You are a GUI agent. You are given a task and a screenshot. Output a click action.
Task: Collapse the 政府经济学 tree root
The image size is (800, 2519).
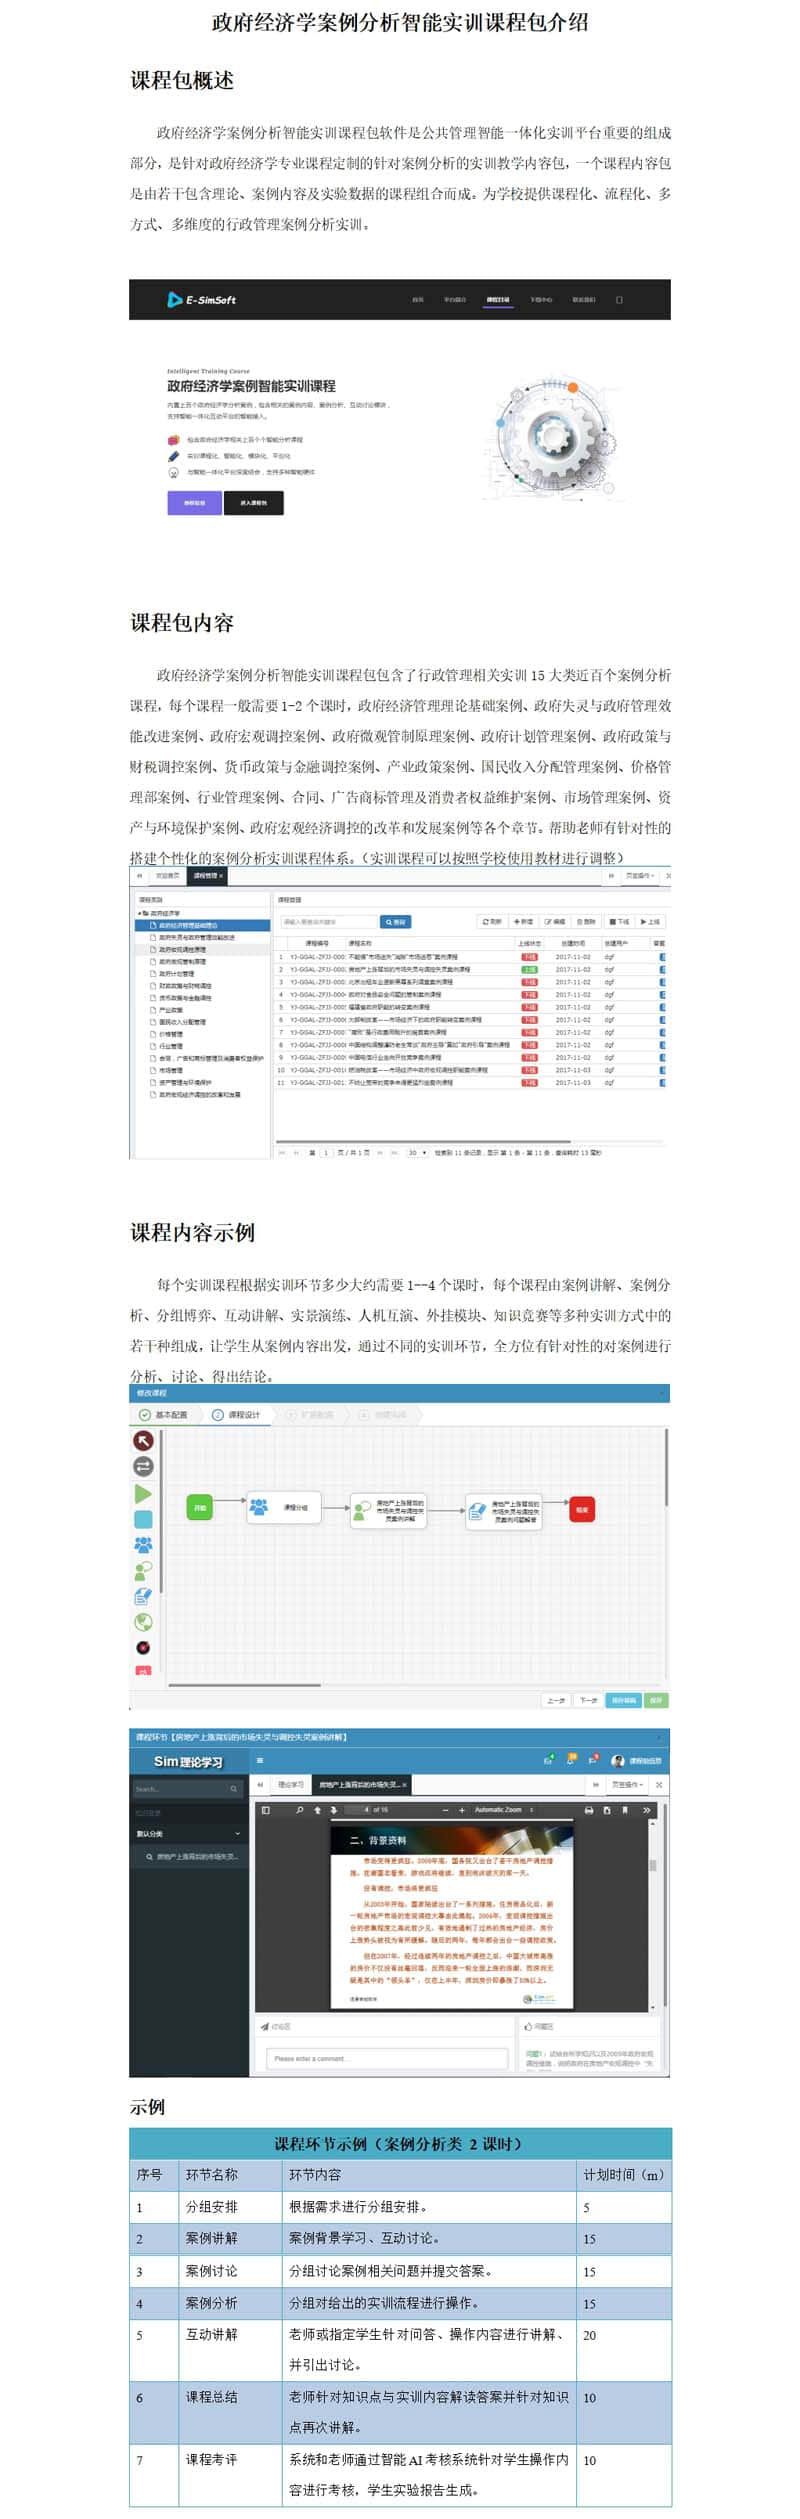click(141, 913)
